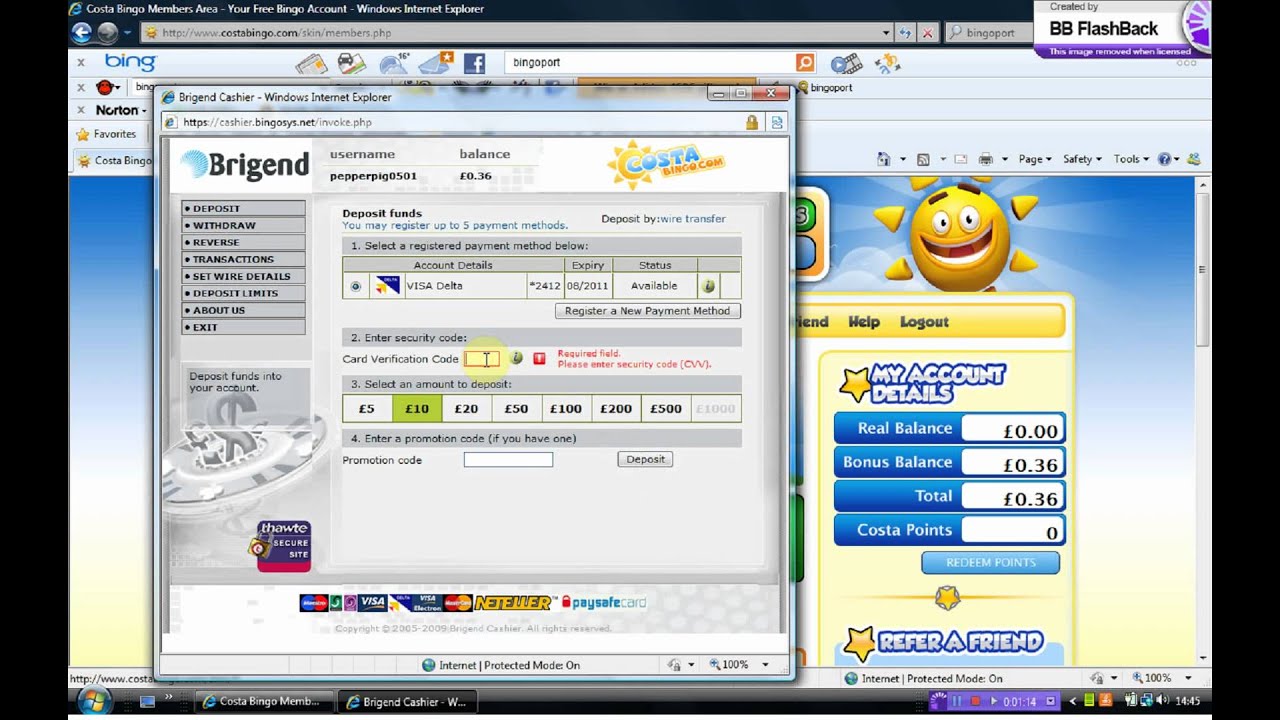This screenshot has width=1280, height=720.
Task: Open DEPOSIT LIMITS in the Cashier menu
Action: pos(243,293)
